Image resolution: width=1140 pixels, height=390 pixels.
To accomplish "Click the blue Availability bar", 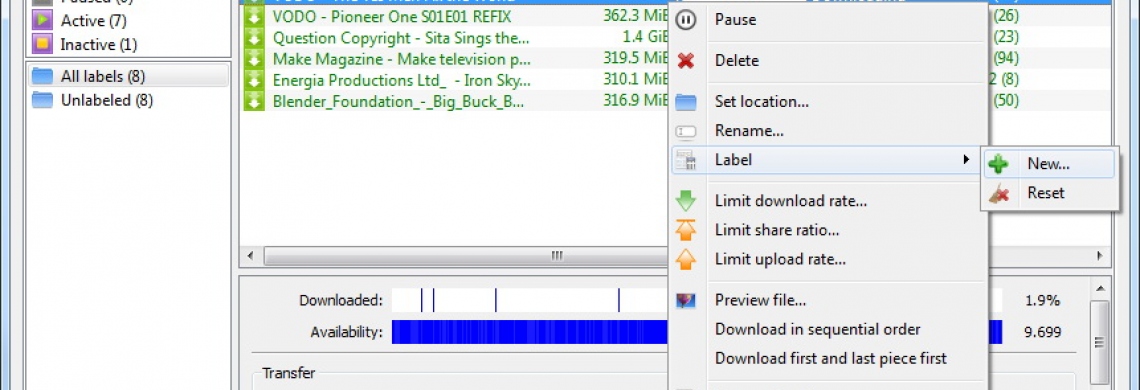I will (530, 332).
